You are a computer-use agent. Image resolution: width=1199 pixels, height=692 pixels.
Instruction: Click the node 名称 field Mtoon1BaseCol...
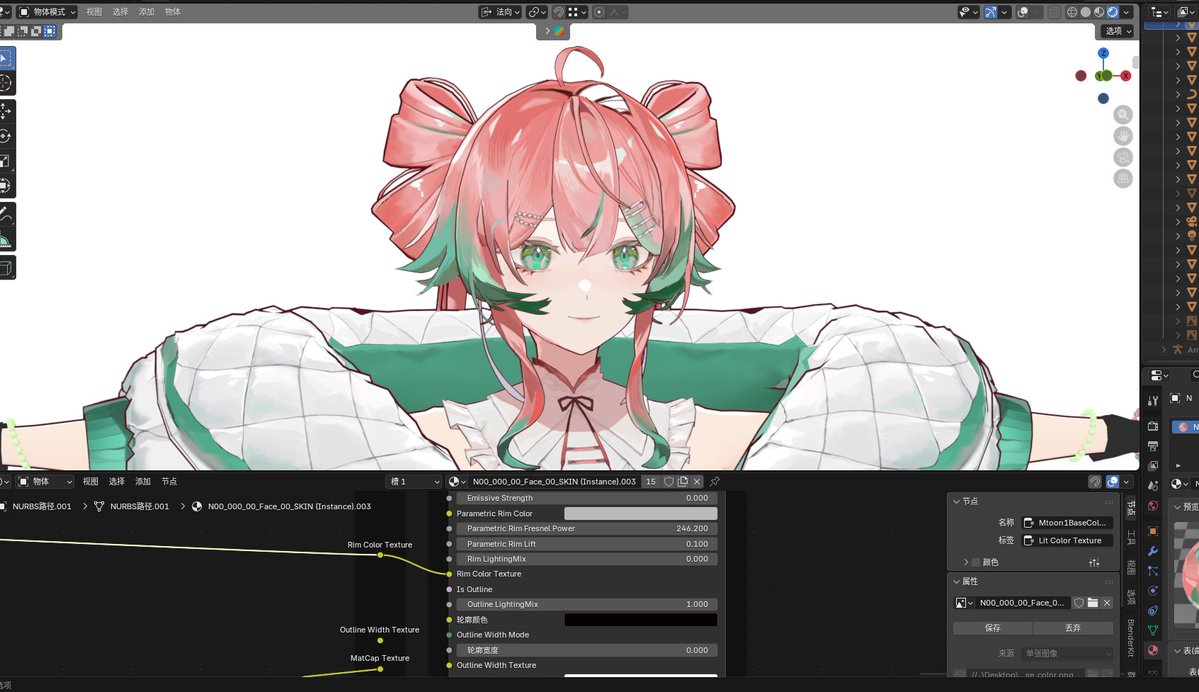[1067, 523]
